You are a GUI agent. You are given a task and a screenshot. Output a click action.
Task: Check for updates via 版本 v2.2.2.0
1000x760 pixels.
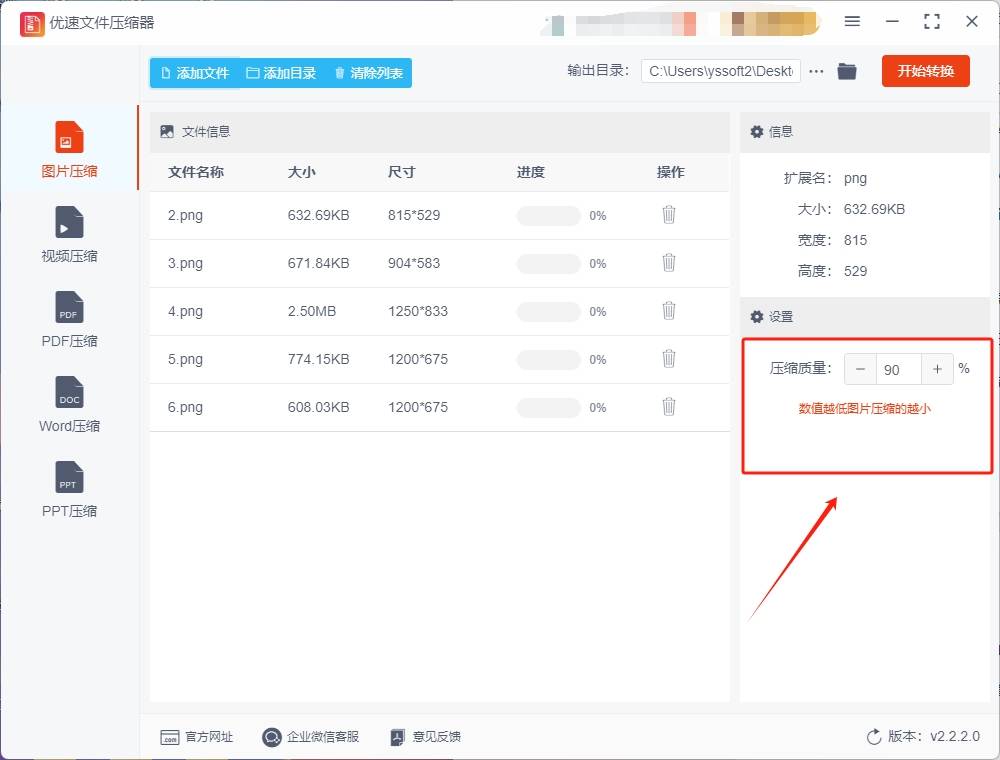tap(923, 736)
